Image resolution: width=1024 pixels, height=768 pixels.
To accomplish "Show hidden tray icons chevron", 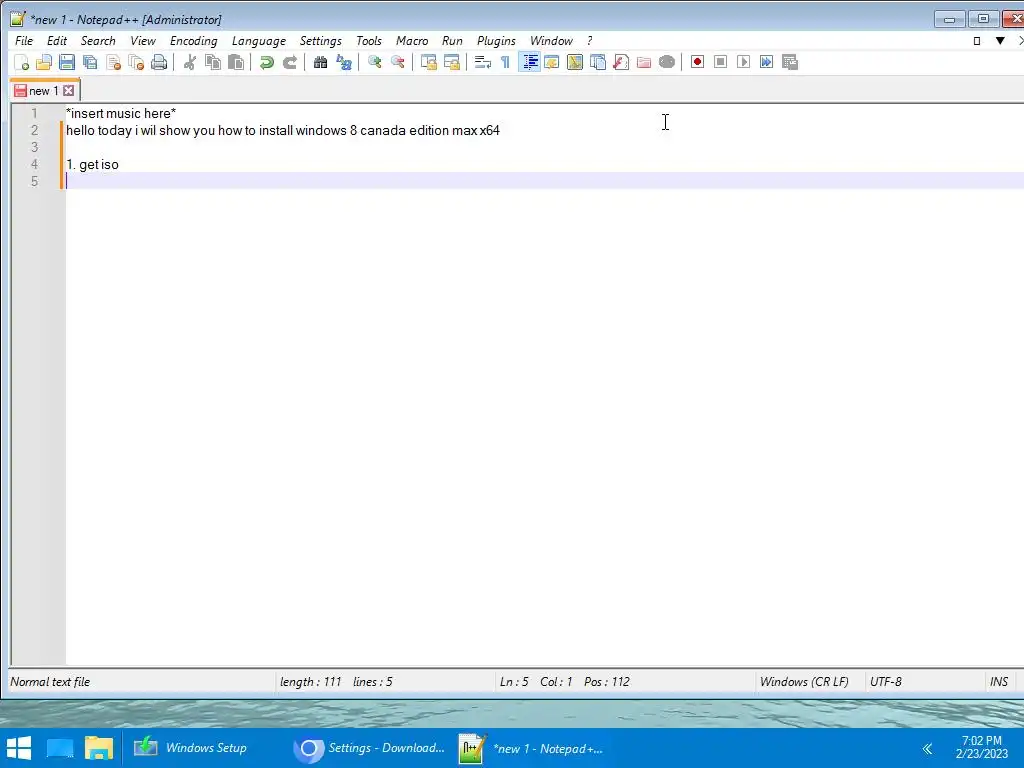I will [927, 748].
